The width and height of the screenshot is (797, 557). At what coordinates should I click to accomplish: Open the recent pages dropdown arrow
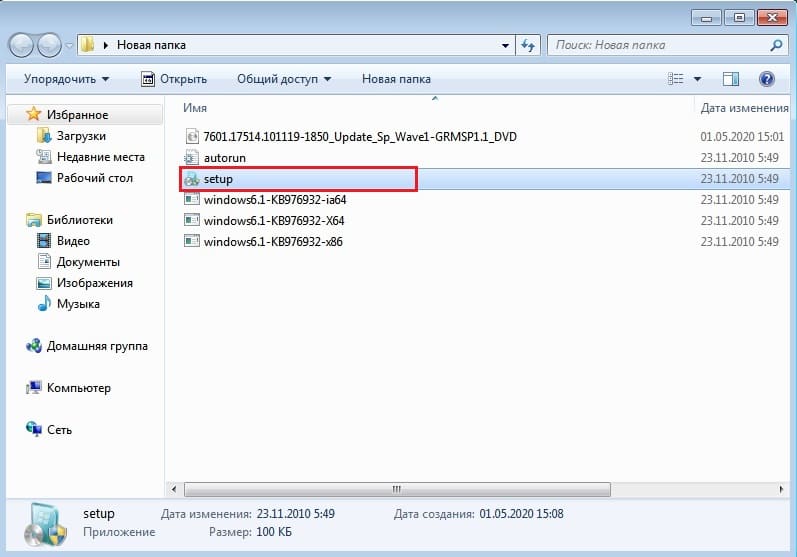pyautogui.click(x=69, y=45)
